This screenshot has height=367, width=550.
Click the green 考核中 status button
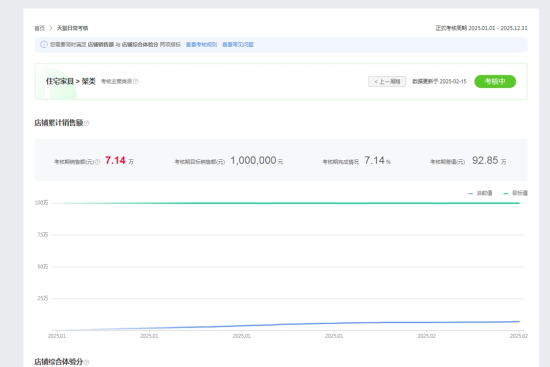tap(495, 81)
